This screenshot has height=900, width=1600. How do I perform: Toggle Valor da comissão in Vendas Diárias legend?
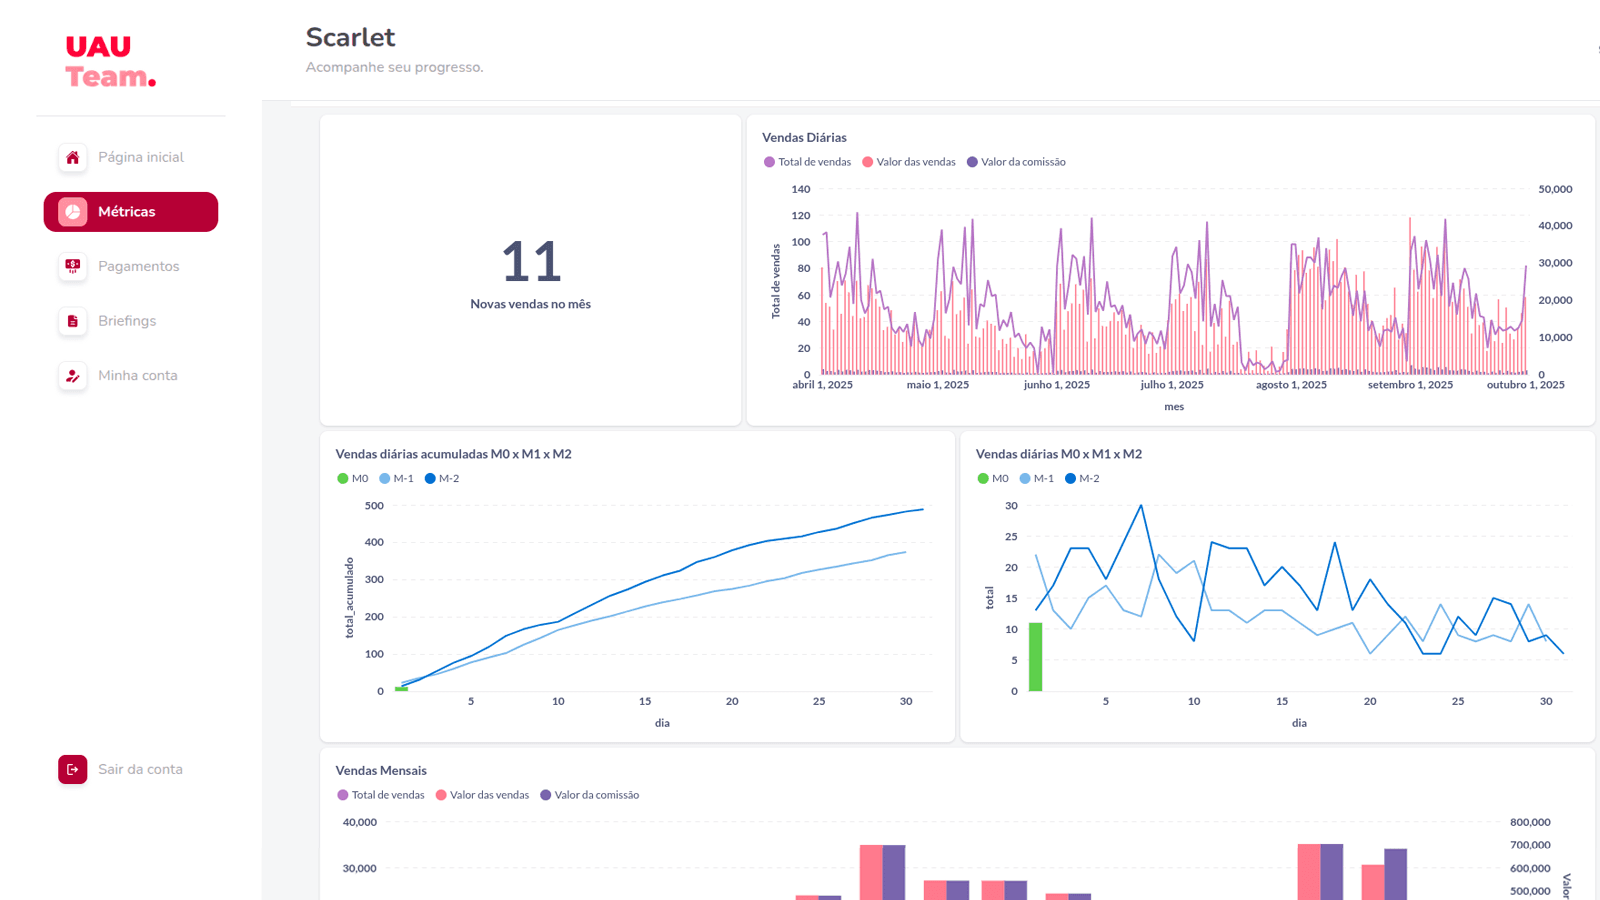coord(1016,162)
